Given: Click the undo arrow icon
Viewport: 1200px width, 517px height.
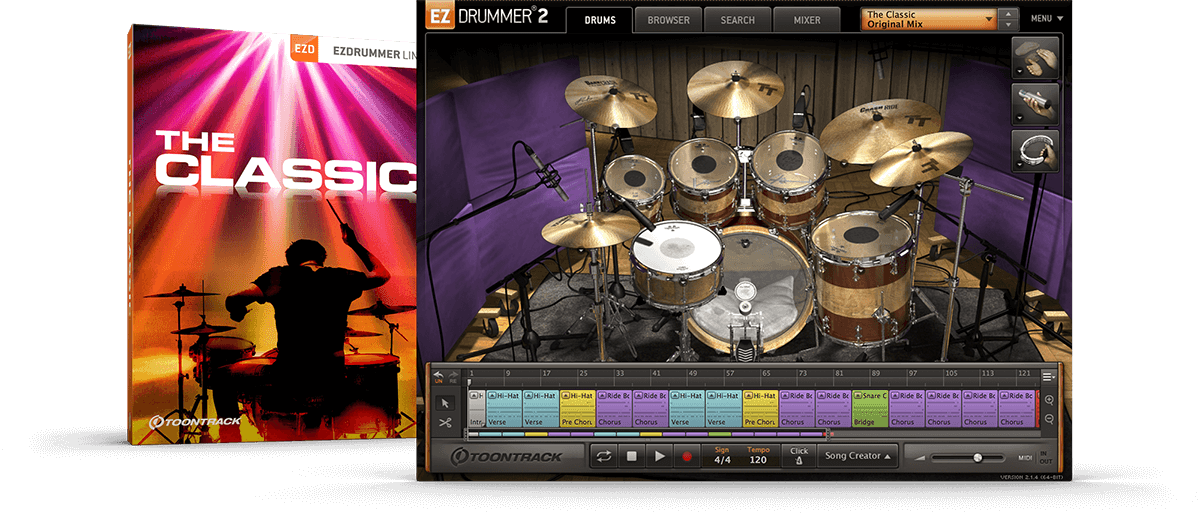Looking at the screenshot, I should pyautogui.click(x=439, y=376).
